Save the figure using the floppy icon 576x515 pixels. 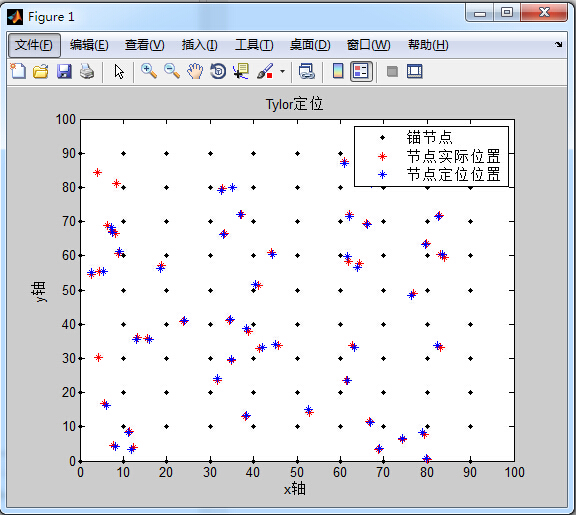pos(64,71)
